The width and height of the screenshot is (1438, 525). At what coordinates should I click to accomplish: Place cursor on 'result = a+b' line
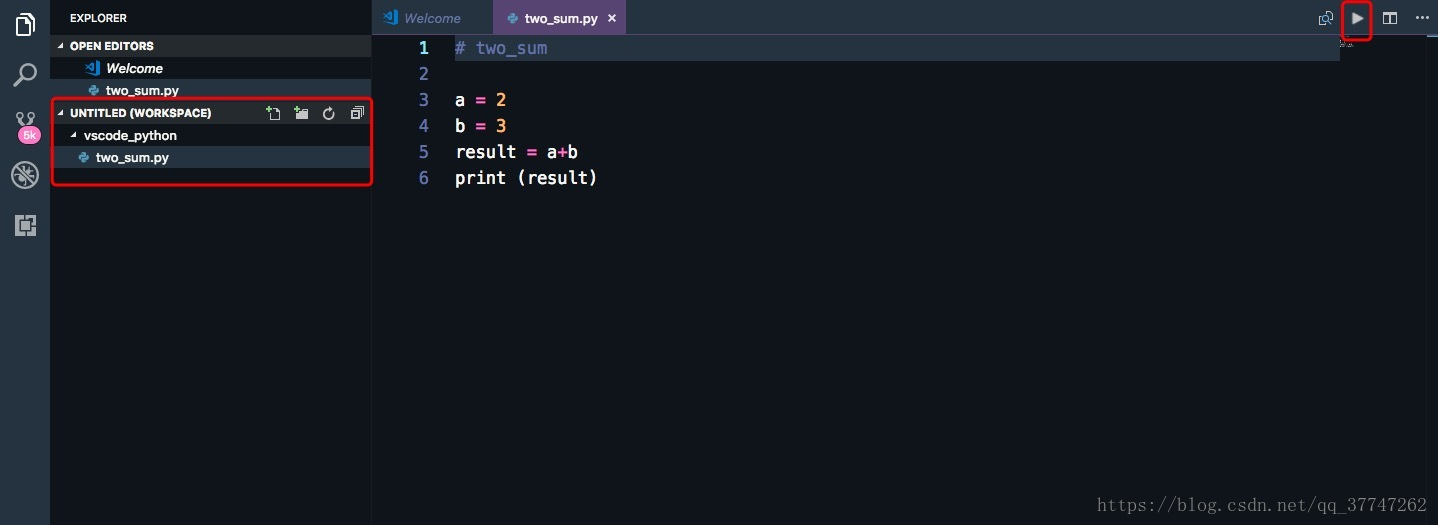[516, 152]
